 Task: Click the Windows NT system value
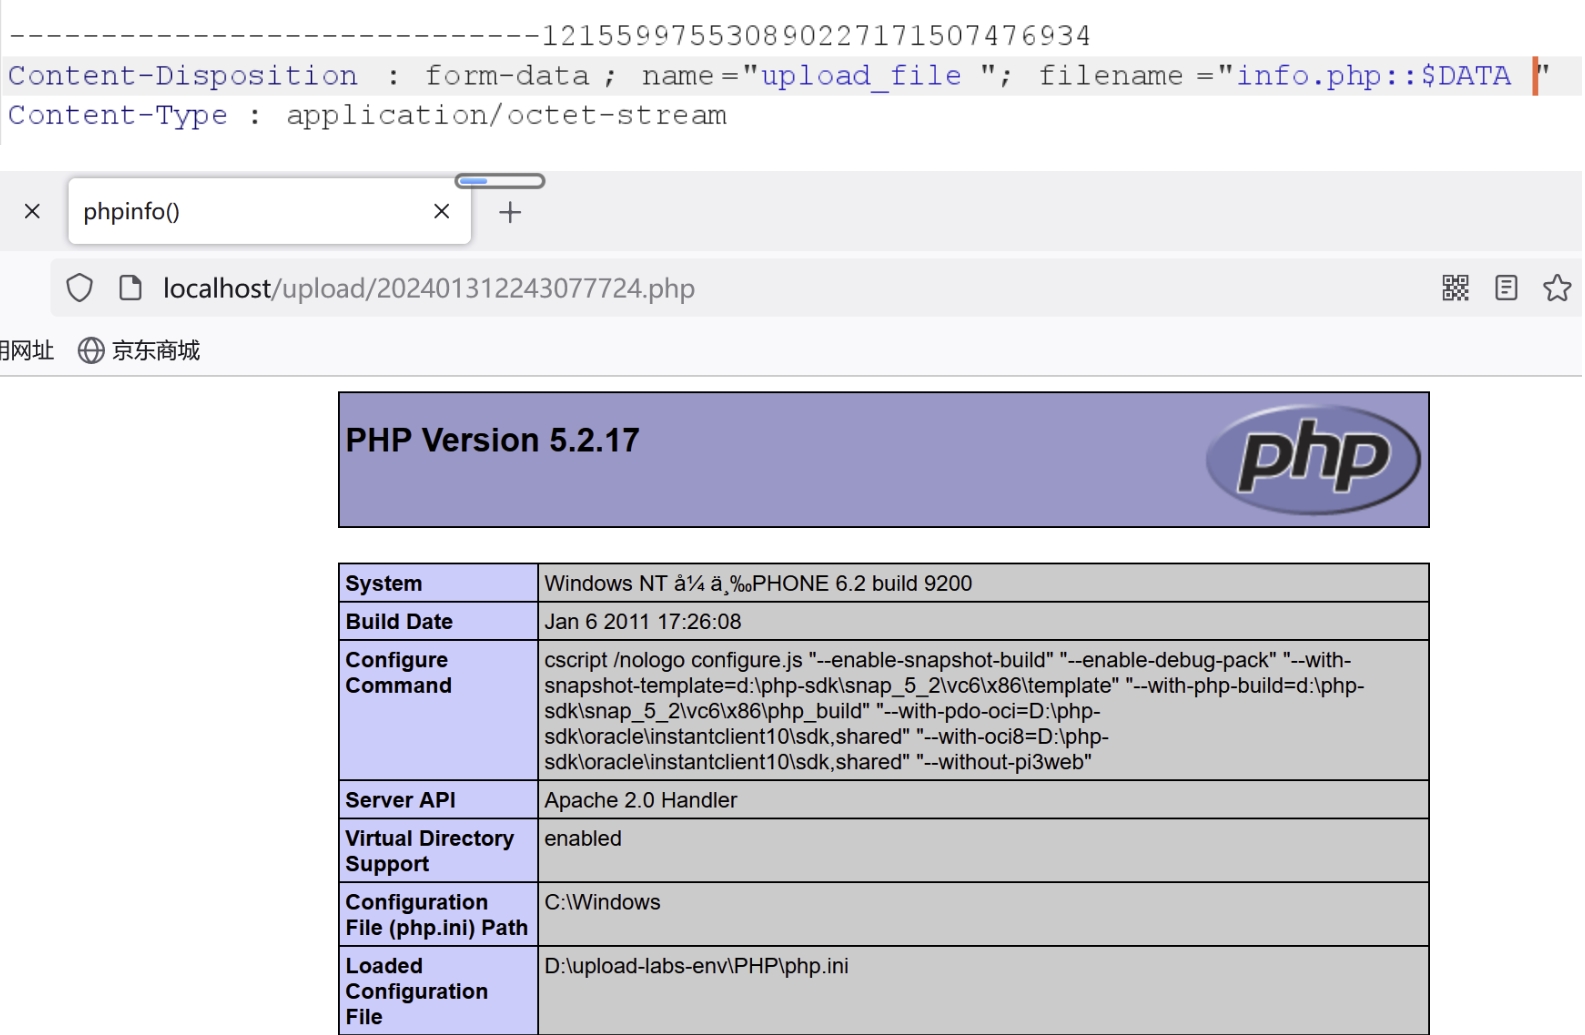coord(758,583)
